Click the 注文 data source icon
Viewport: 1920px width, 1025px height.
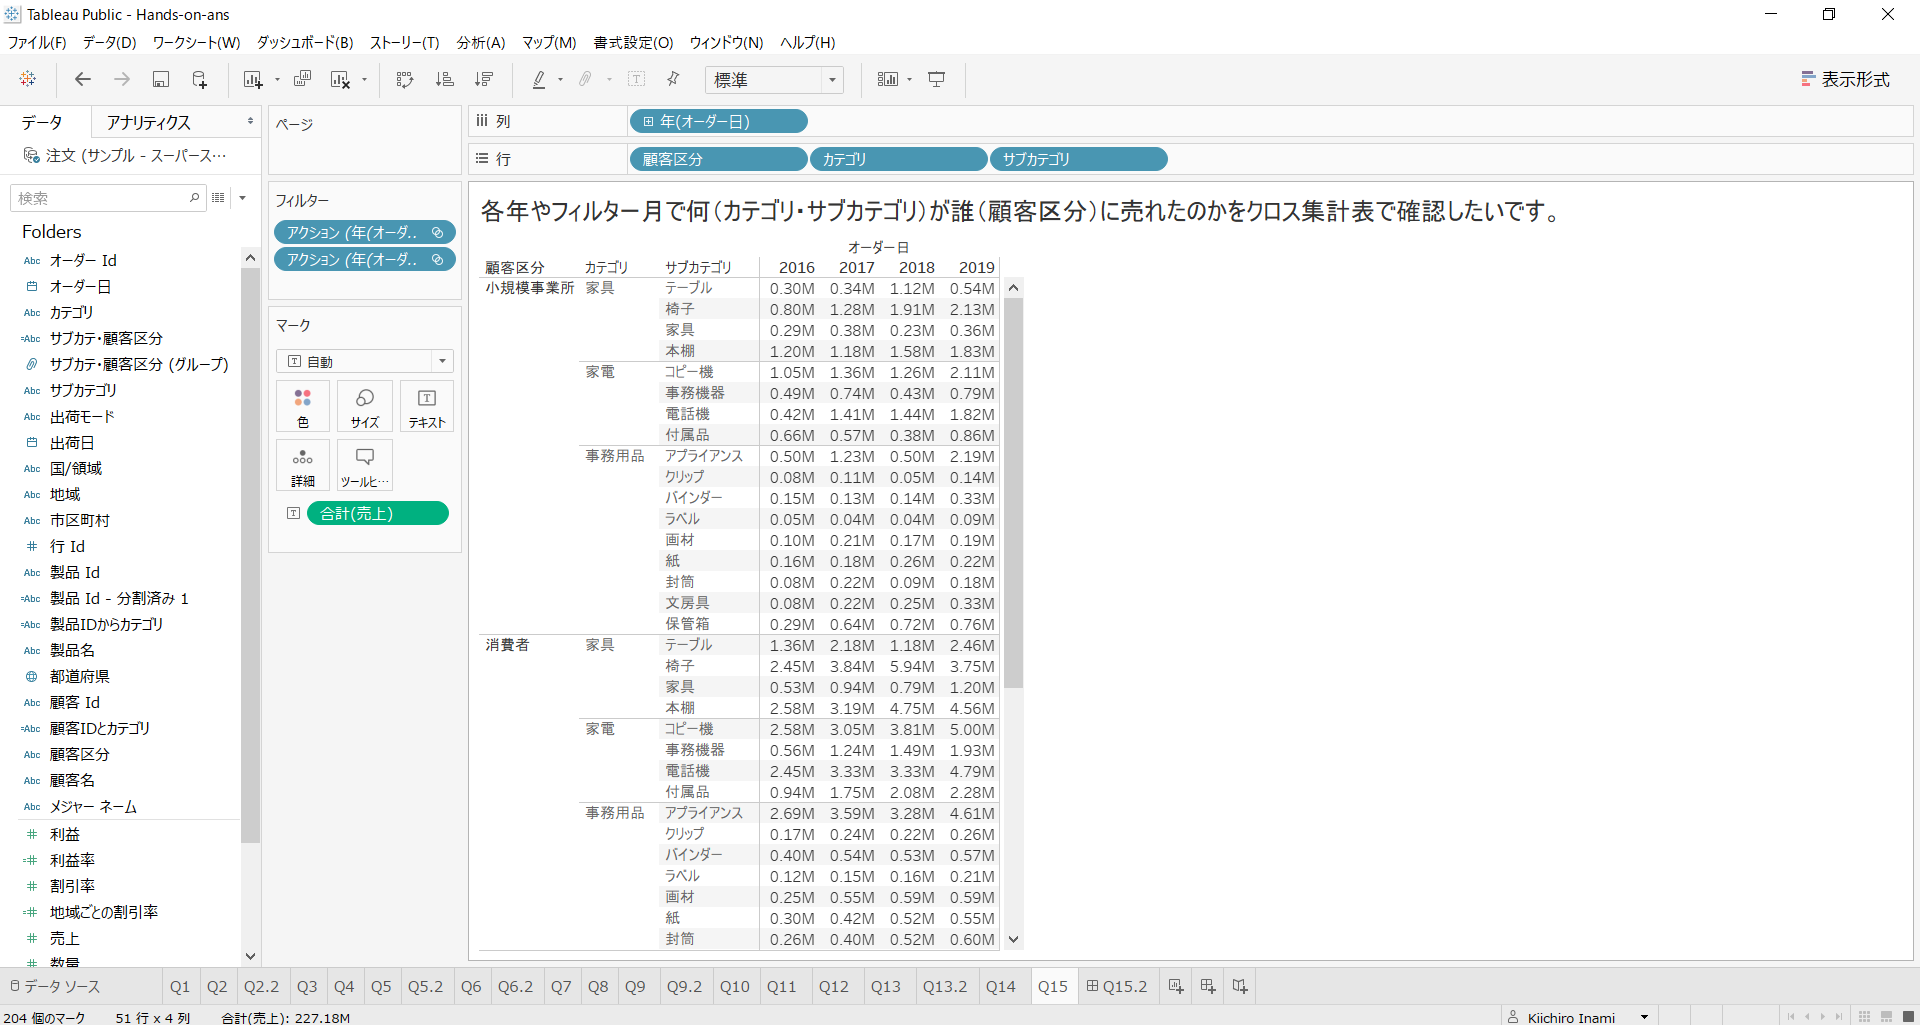click(32, 155)
